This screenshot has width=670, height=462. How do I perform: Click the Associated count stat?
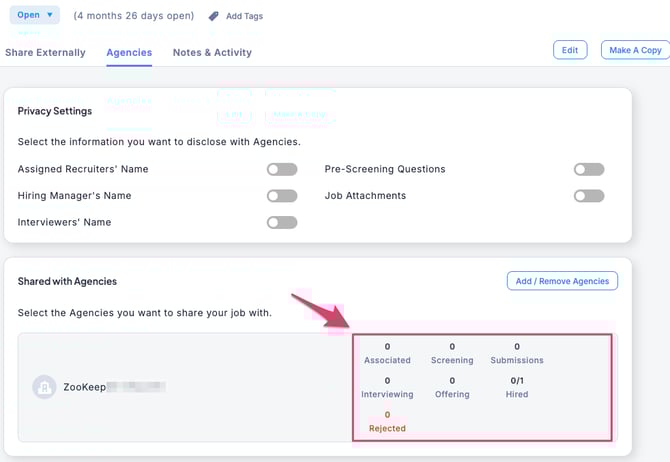[387, 353]
